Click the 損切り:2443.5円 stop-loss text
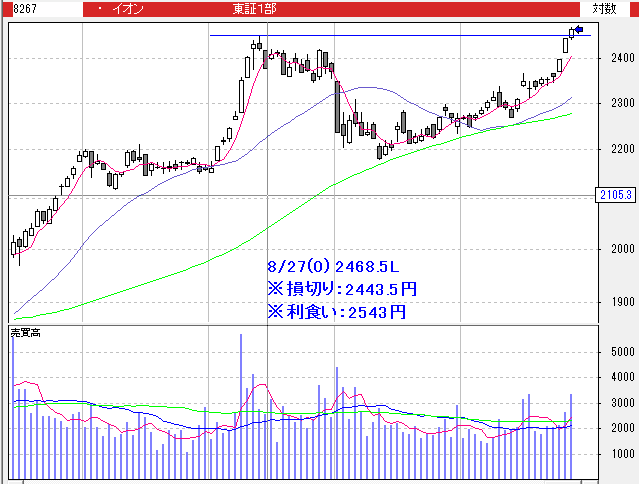Viewport: 640px width, 484px height. (342, 289)
